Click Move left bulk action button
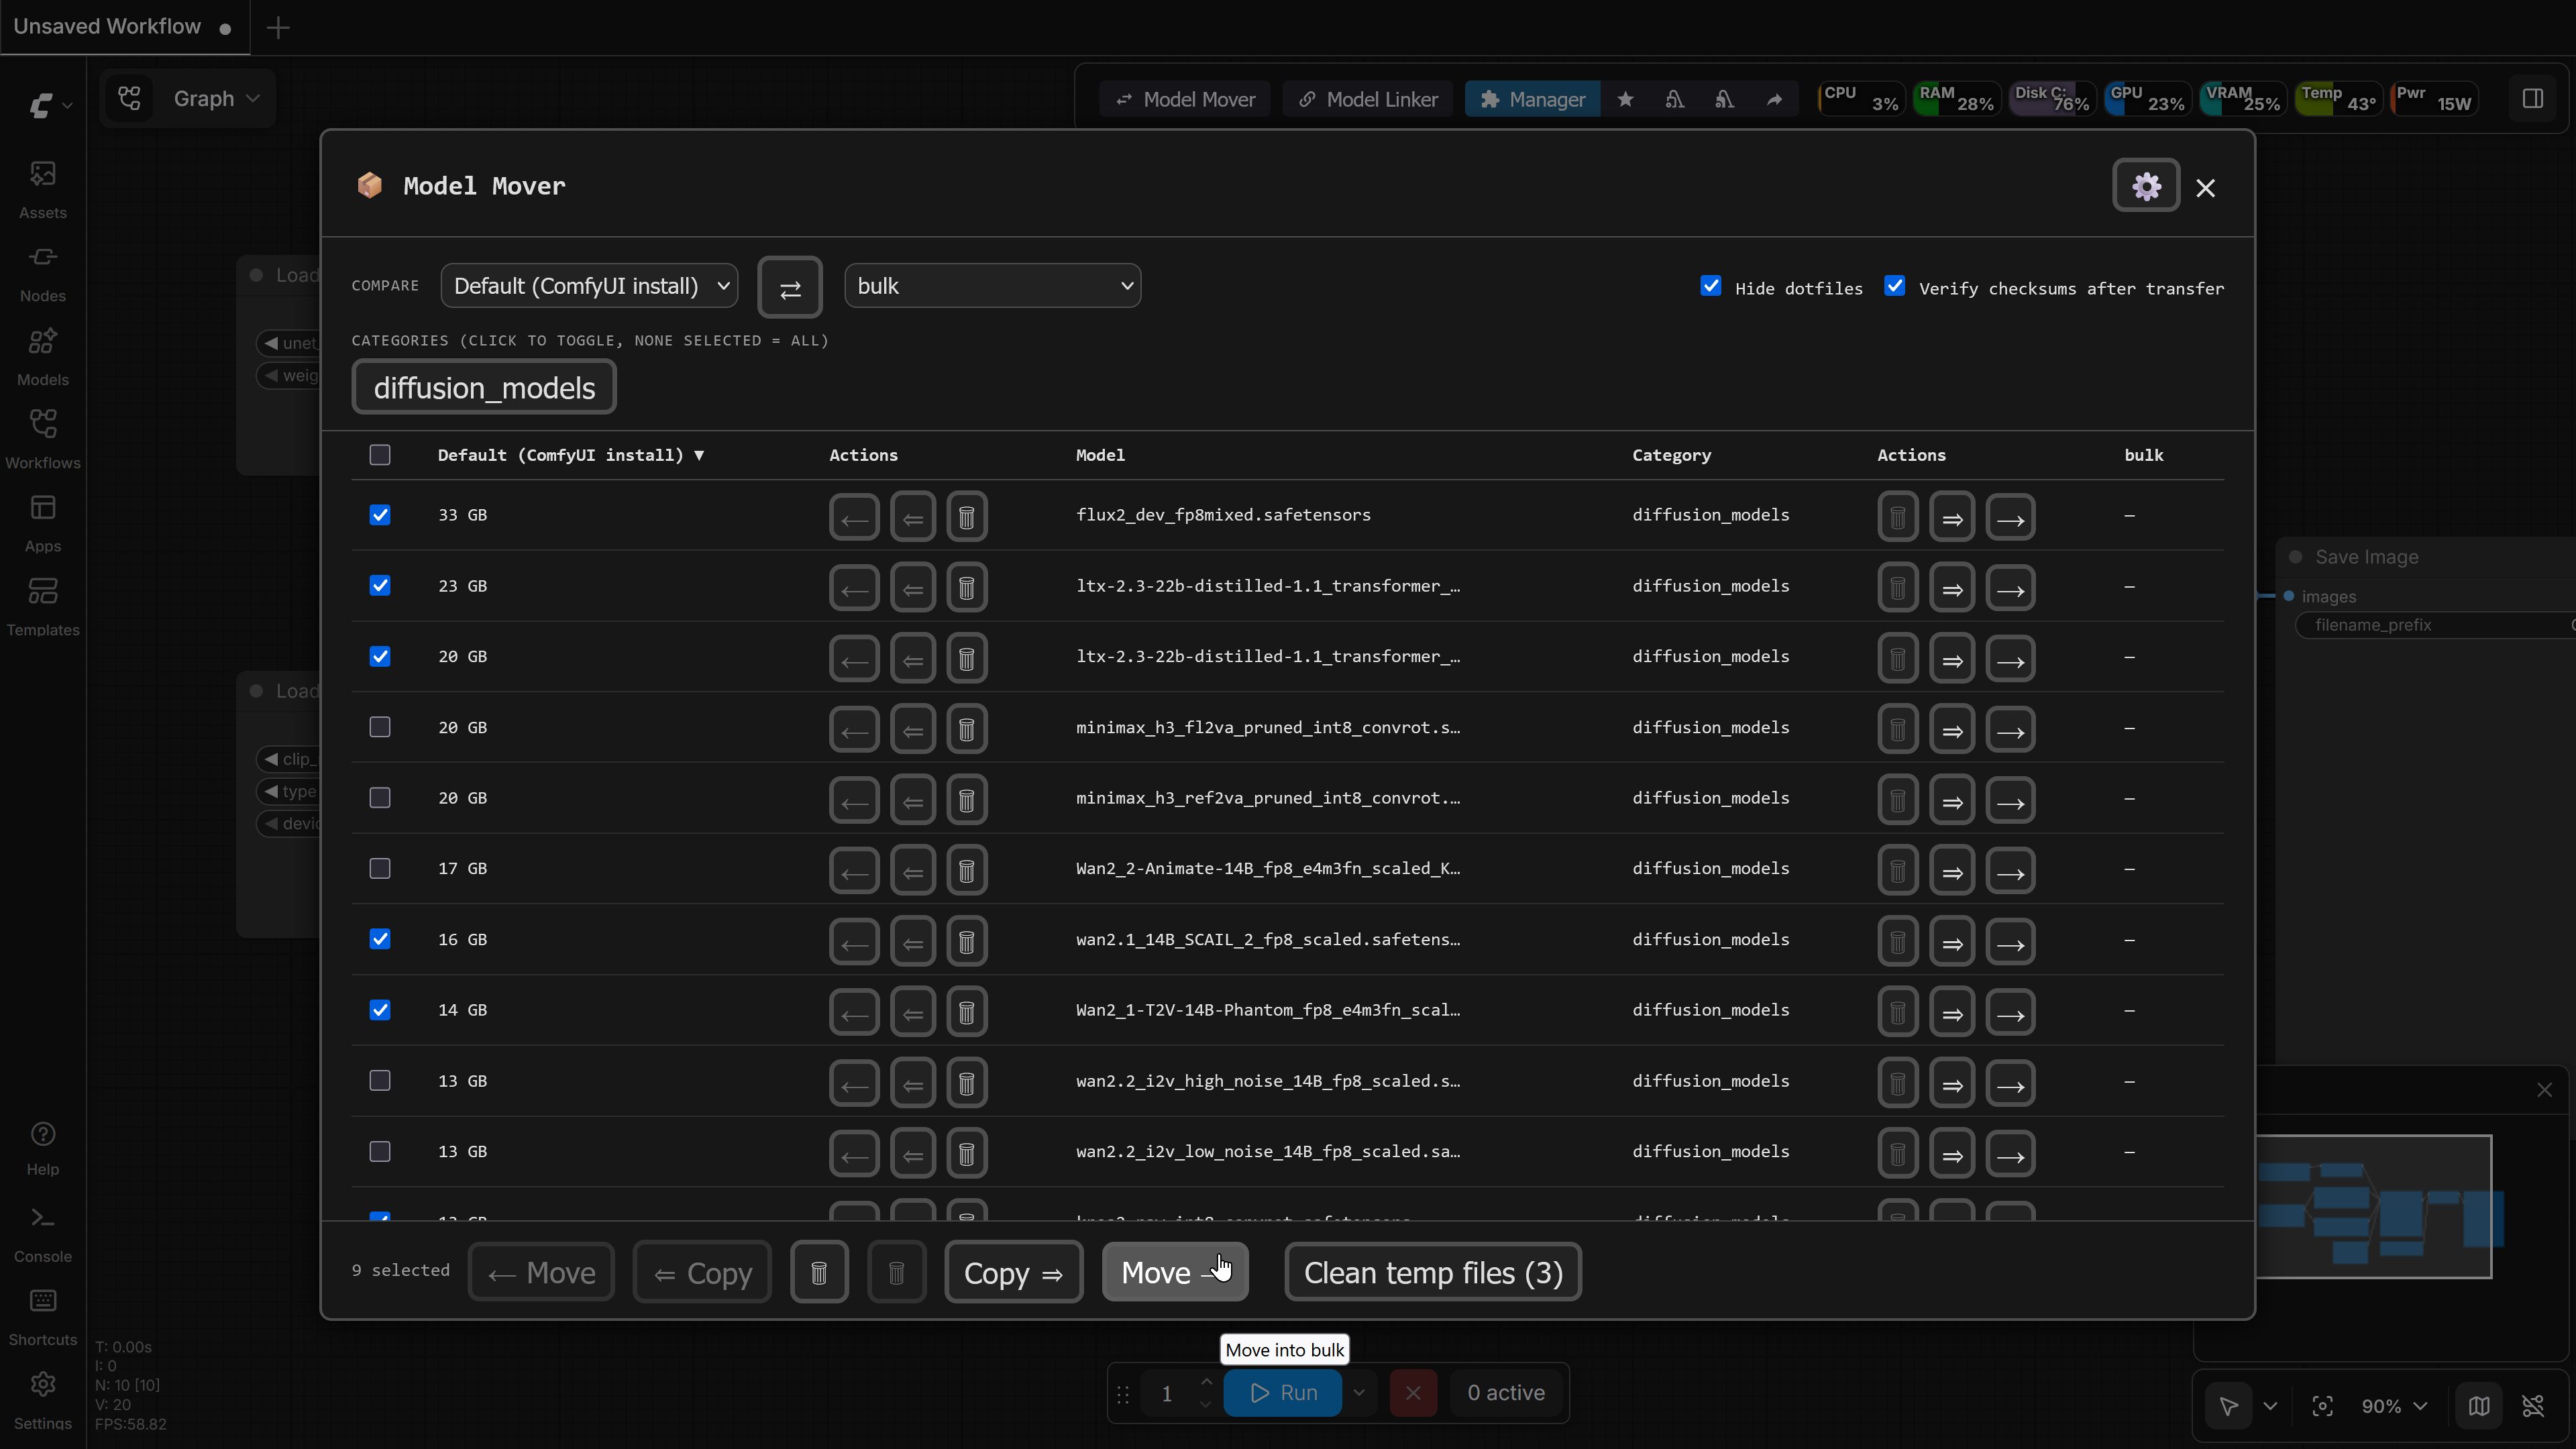2576x1449 pixels. tap(541, 1272)
